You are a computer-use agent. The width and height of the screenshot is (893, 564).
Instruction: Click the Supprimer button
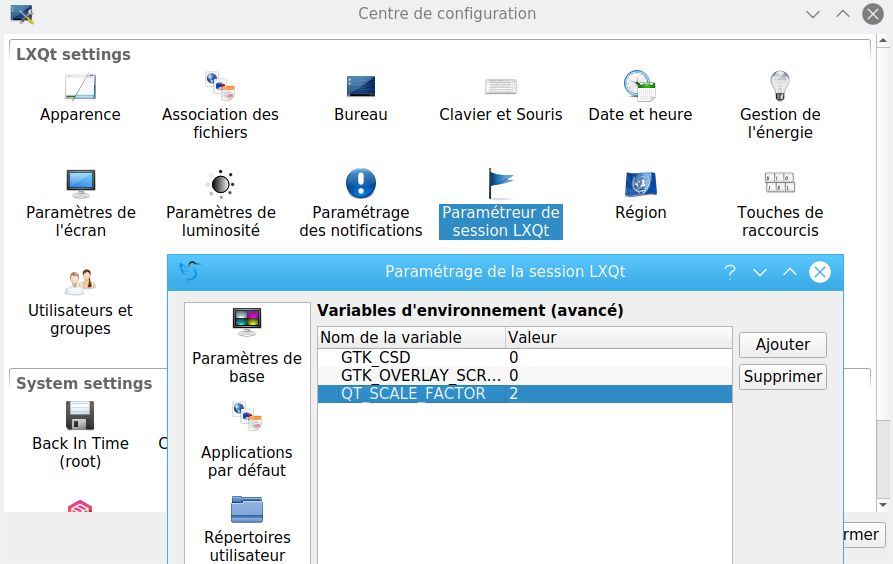(783, 377)
